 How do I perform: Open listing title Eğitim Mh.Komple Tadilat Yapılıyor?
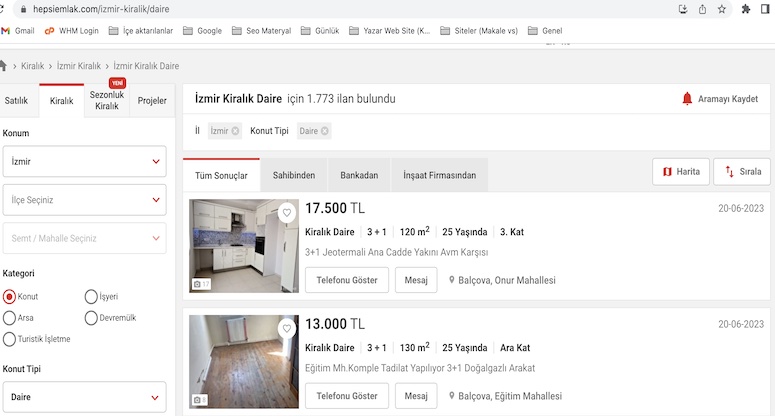click(x=420, y=368)
